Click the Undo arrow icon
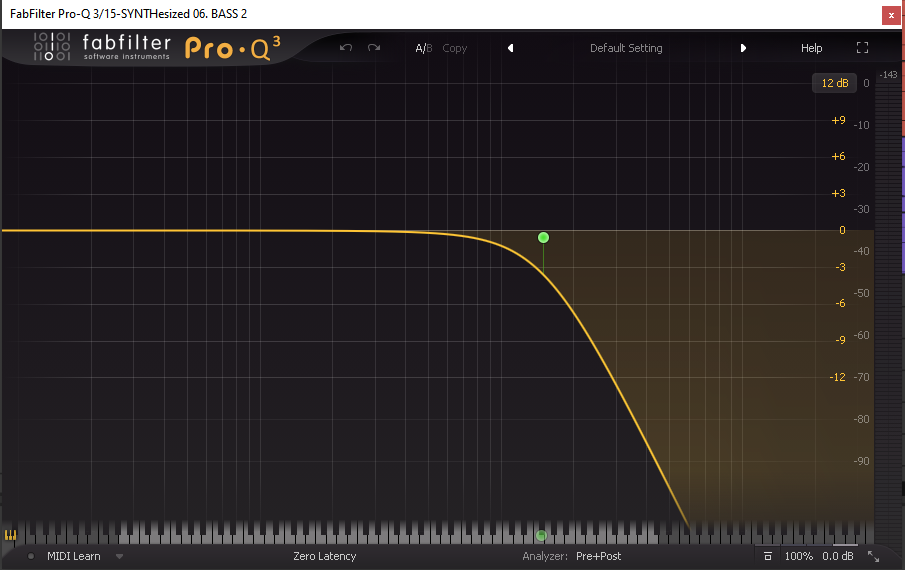The image size is (905, 570). click(x=346, y=48)
